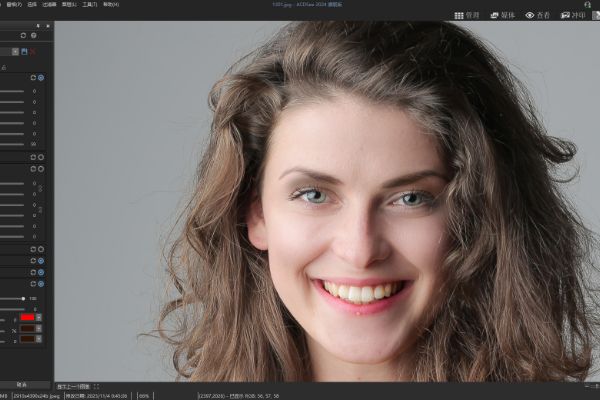Open the 工具 (Tools) menu

click(89, 5)
